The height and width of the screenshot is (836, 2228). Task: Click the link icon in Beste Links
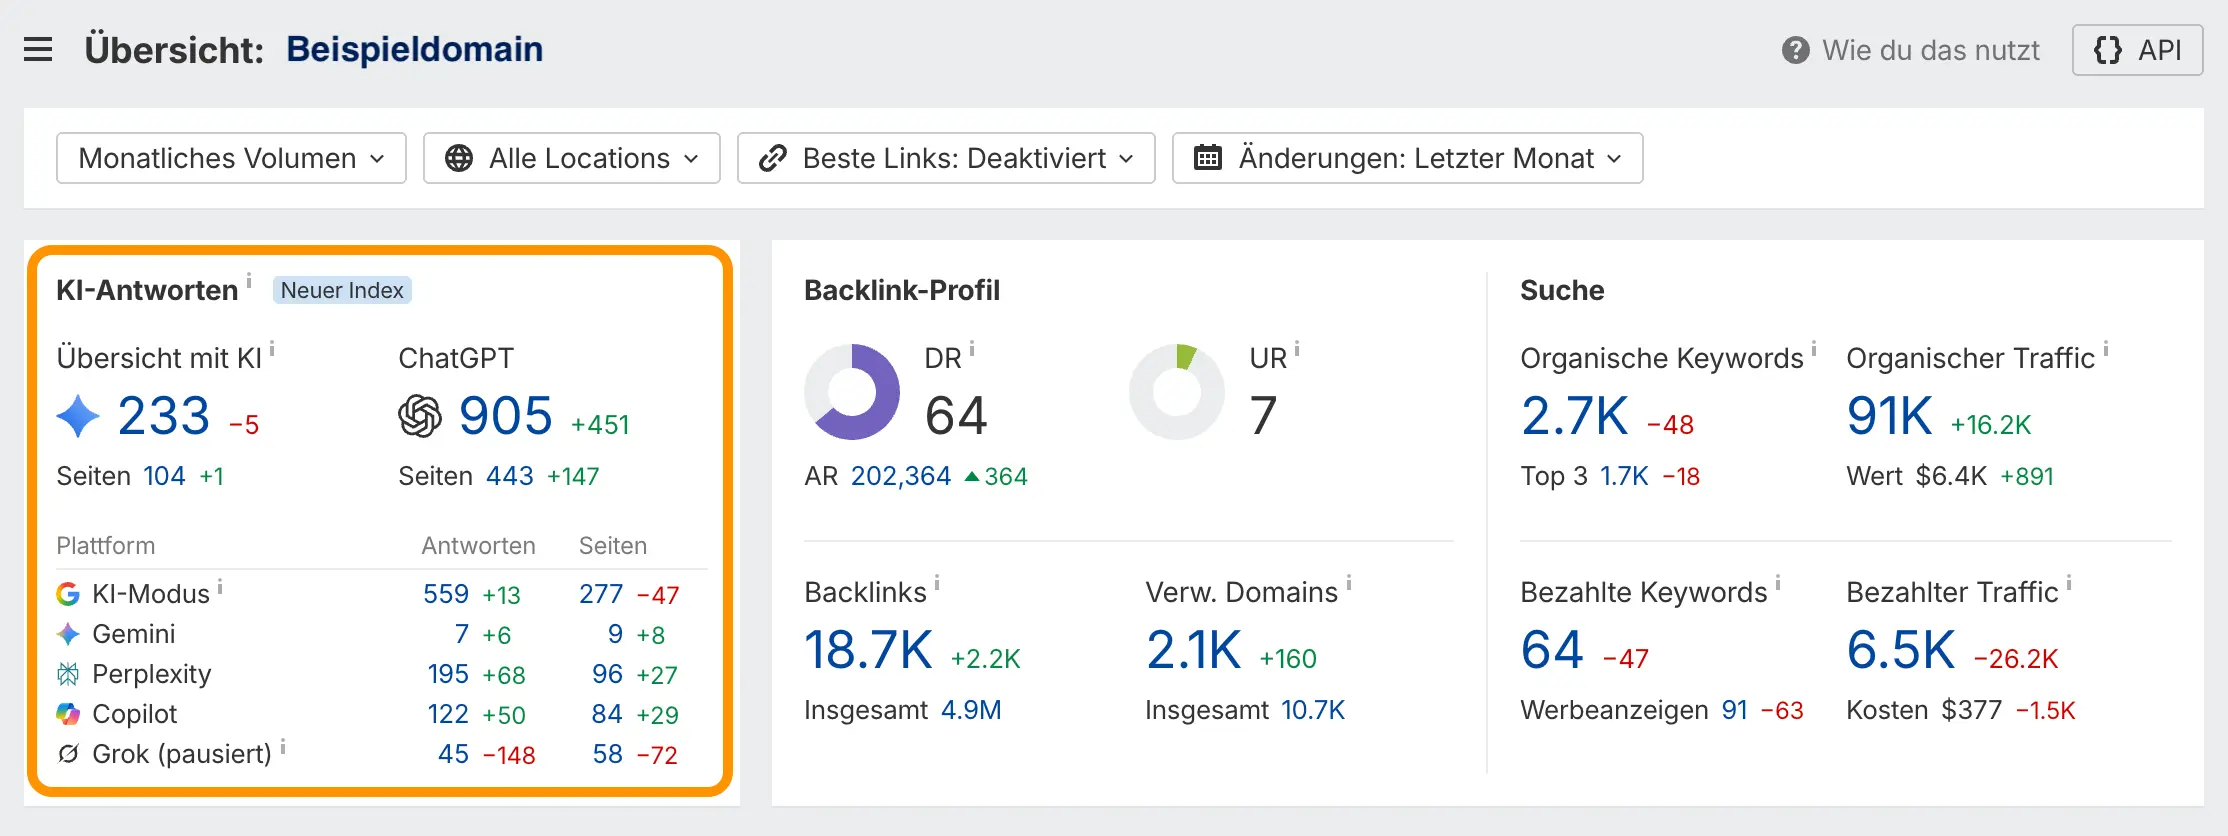pos(773,158)
